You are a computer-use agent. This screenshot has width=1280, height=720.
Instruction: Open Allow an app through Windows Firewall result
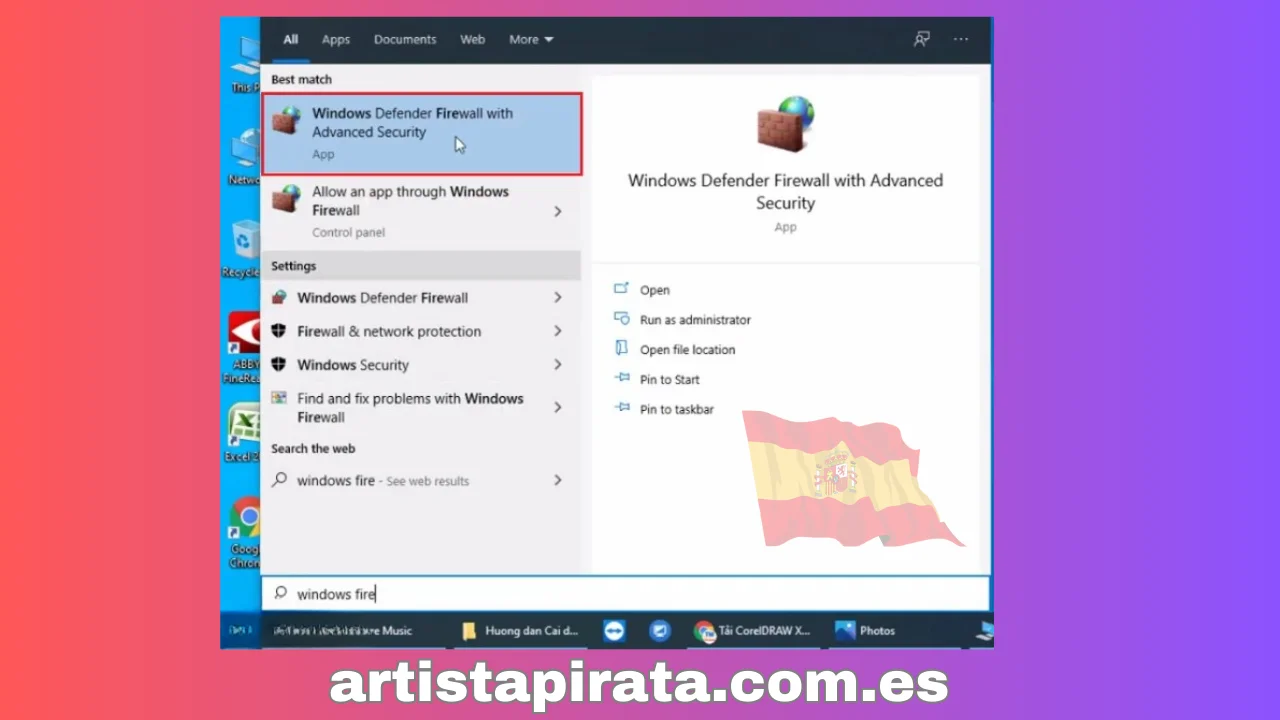point(421,211)
